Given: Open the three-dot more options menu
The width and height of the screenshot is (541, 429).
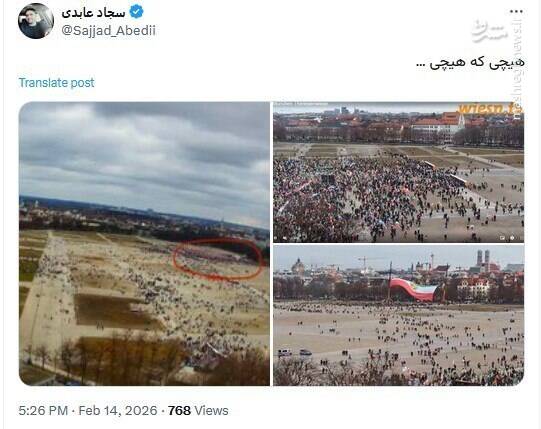Looking at the screenshot, I should (x=516, y=12).
